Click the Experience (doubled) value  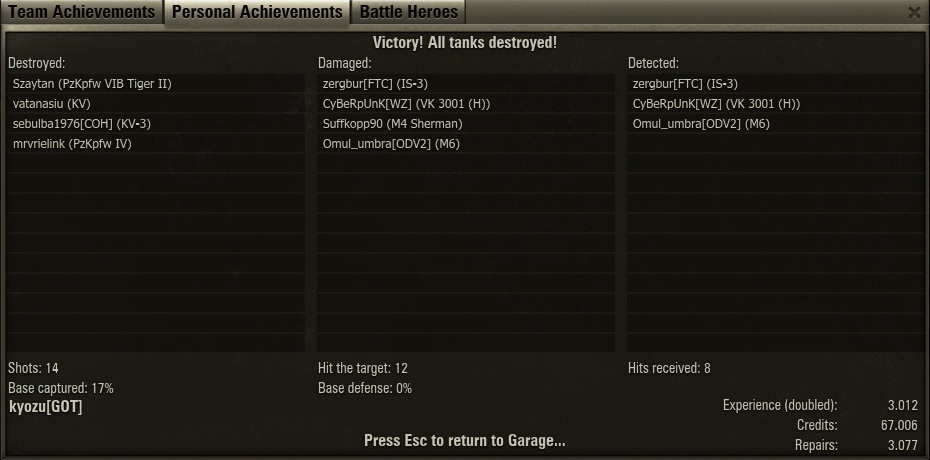pos(903,405)
